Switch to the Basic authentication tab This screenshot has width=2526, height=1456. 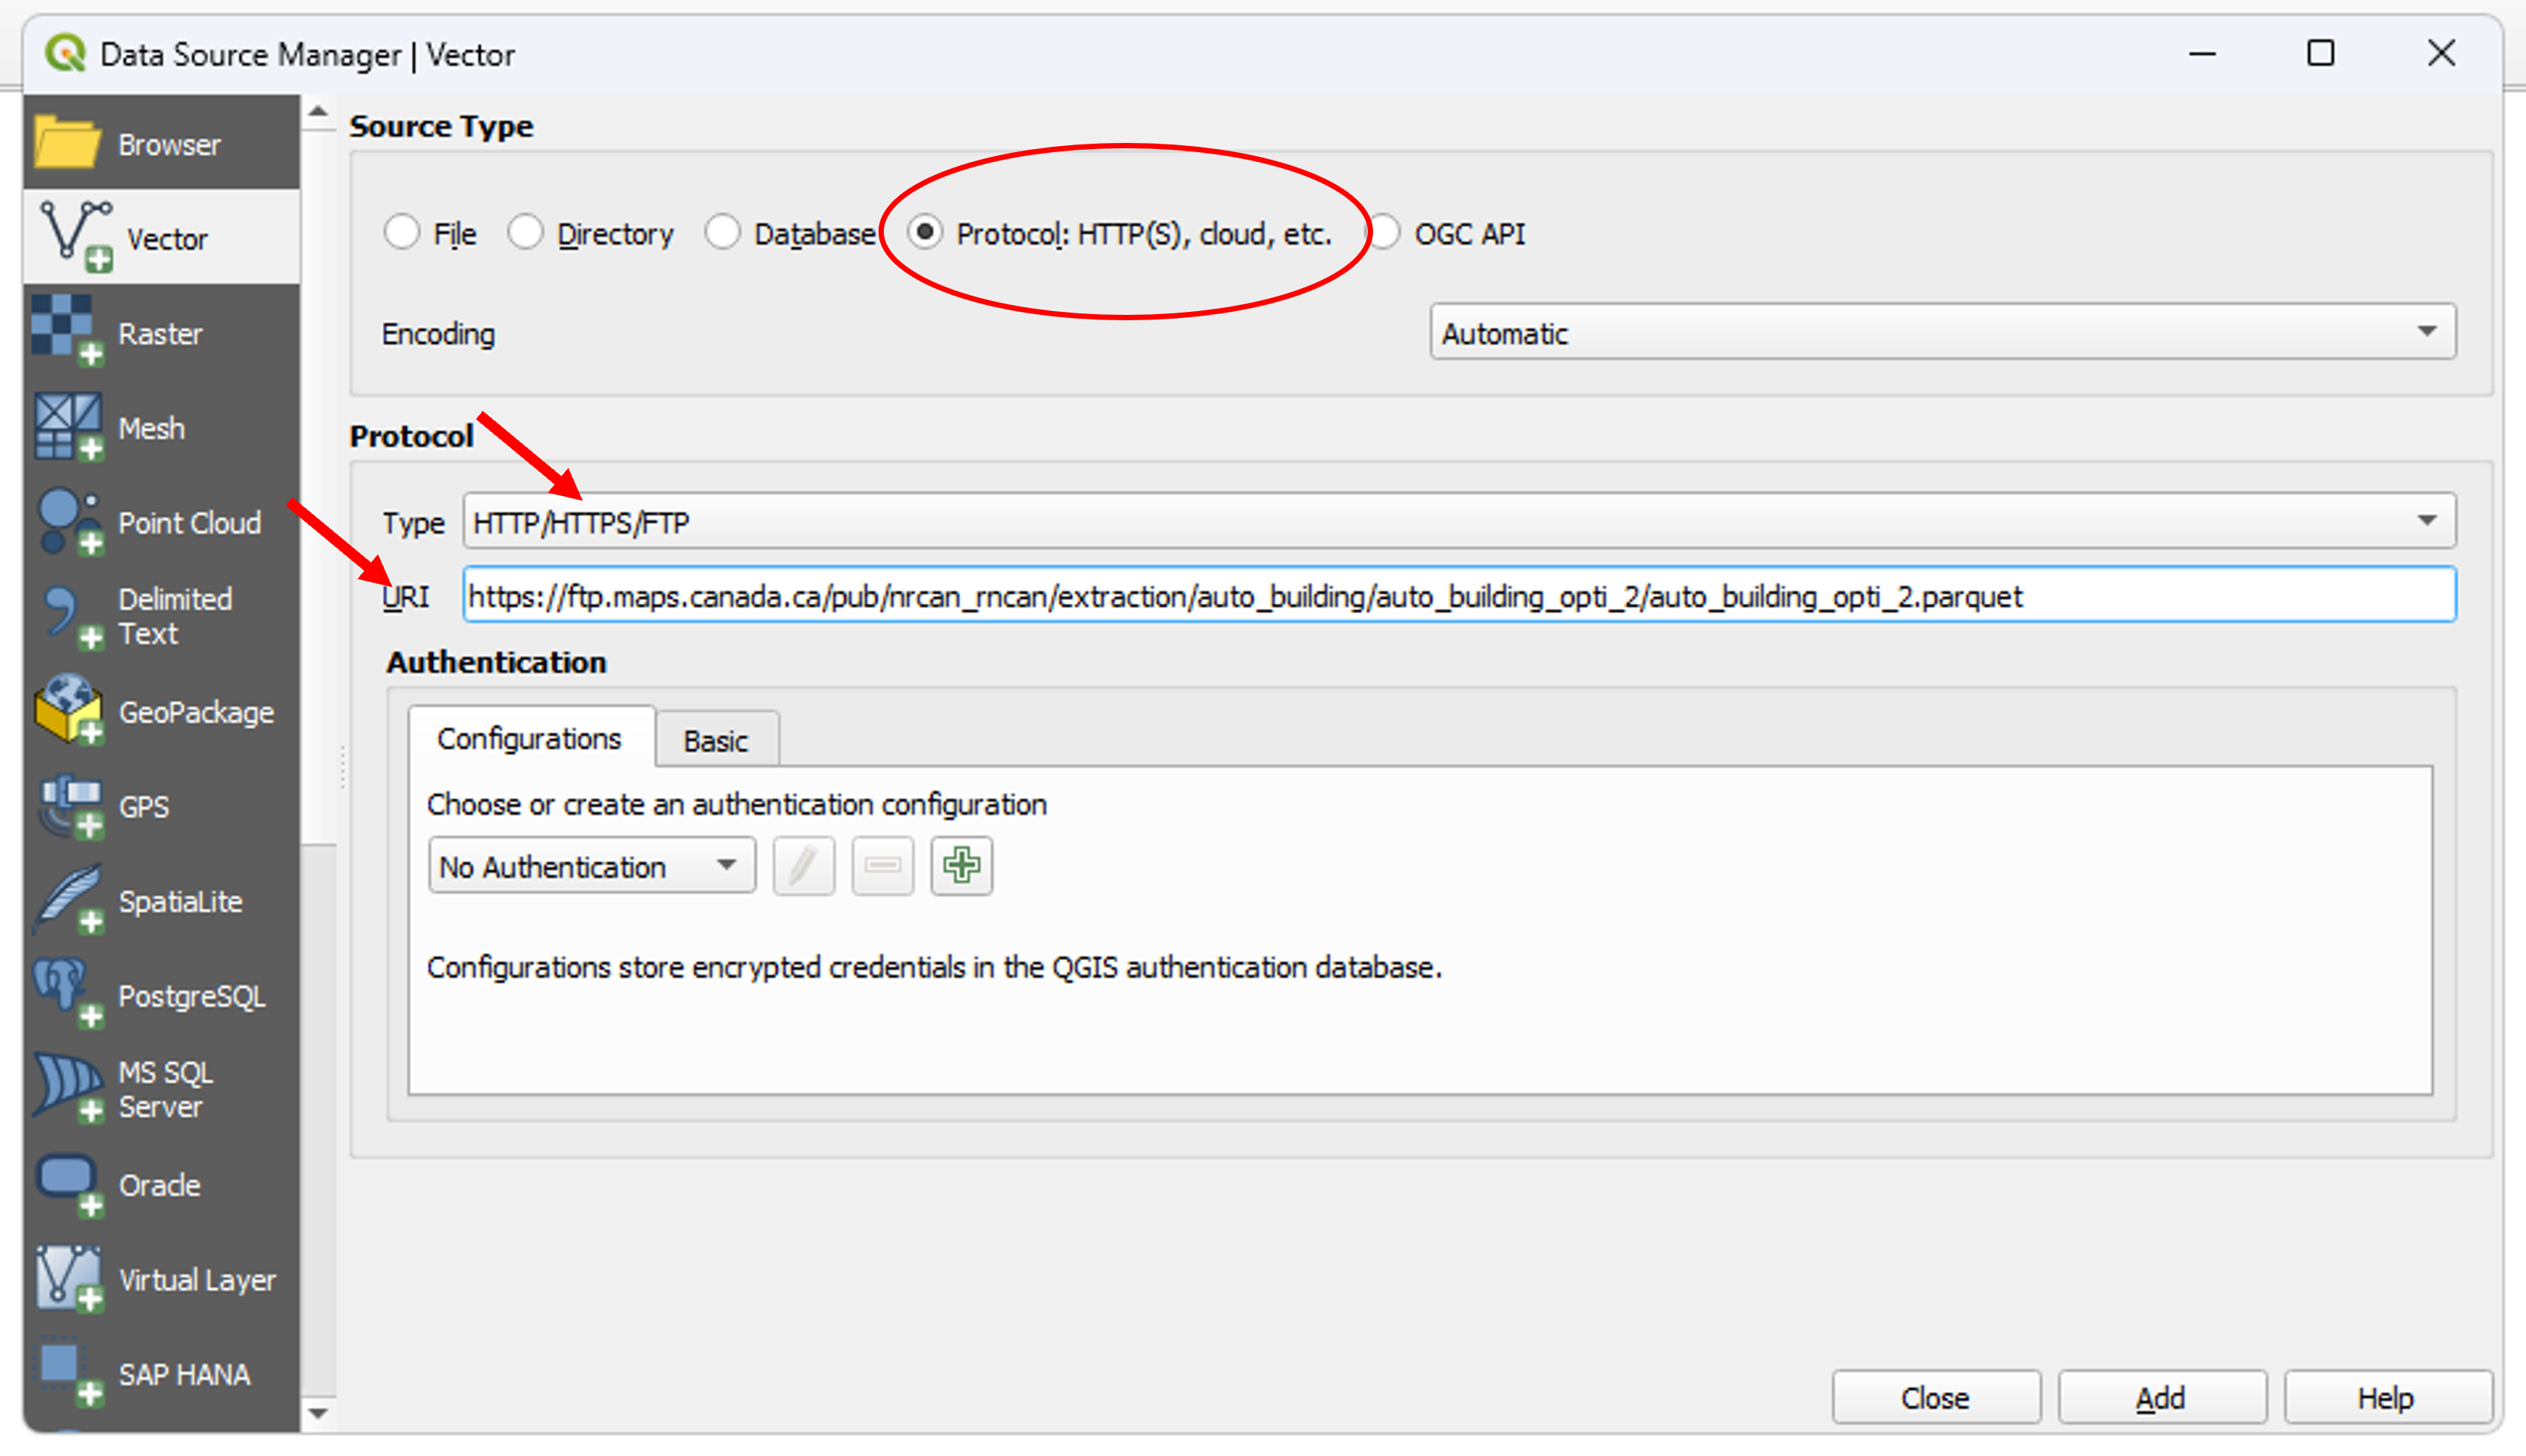point(715,740)
